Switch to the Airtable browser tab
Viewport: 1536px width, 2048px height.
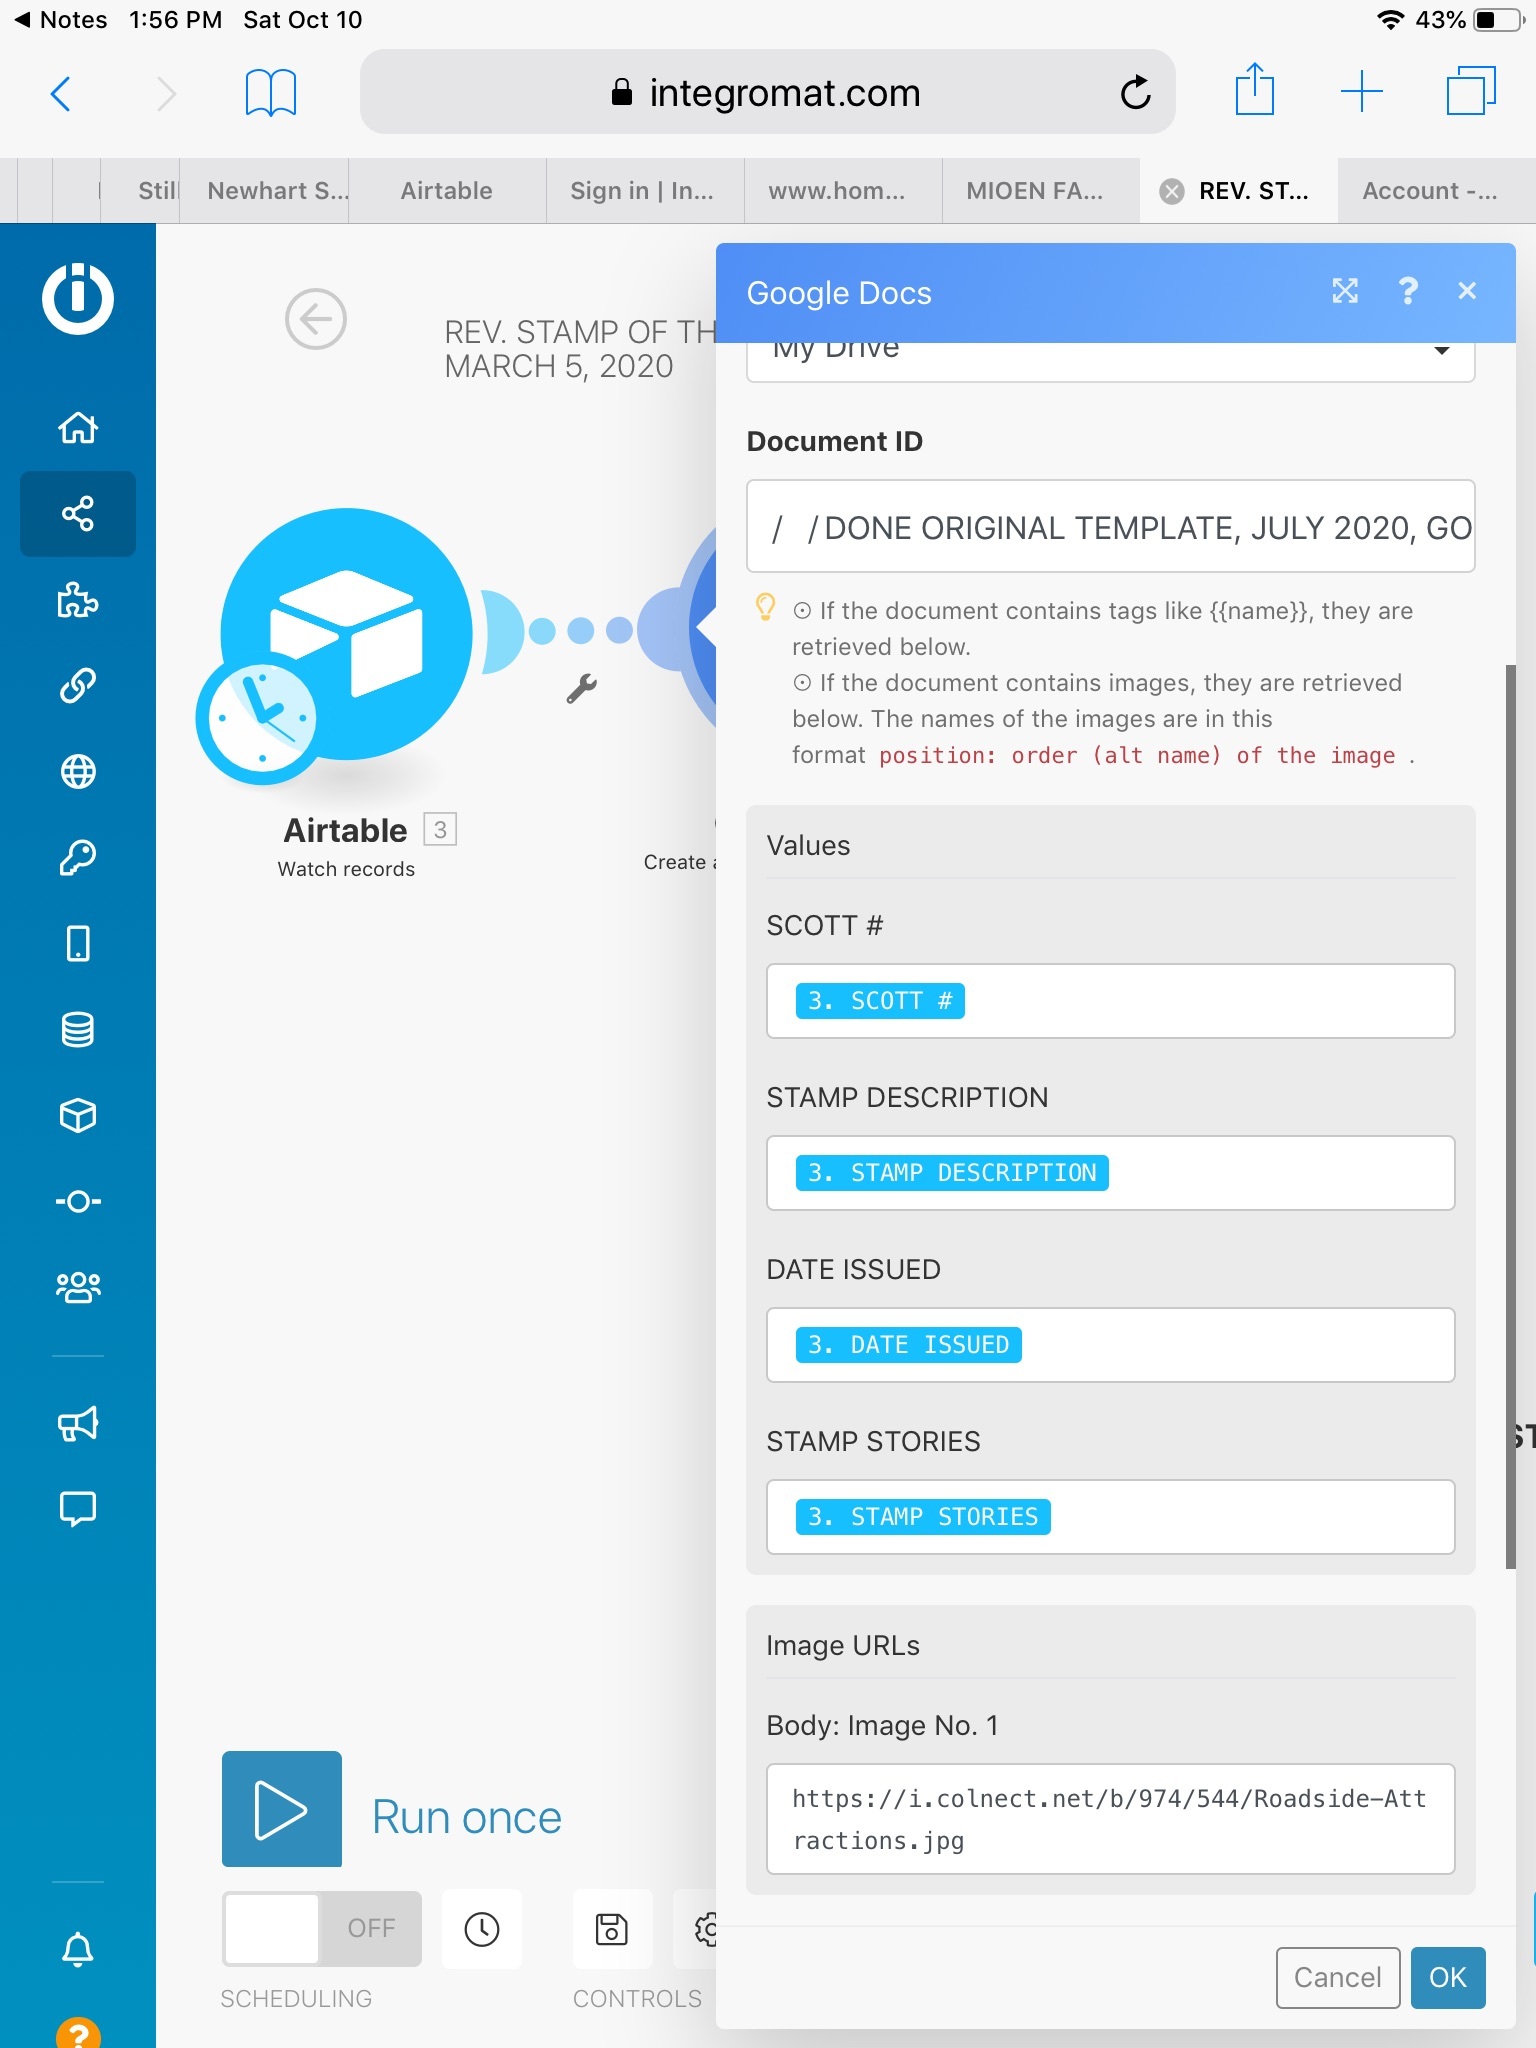[447, 191]
